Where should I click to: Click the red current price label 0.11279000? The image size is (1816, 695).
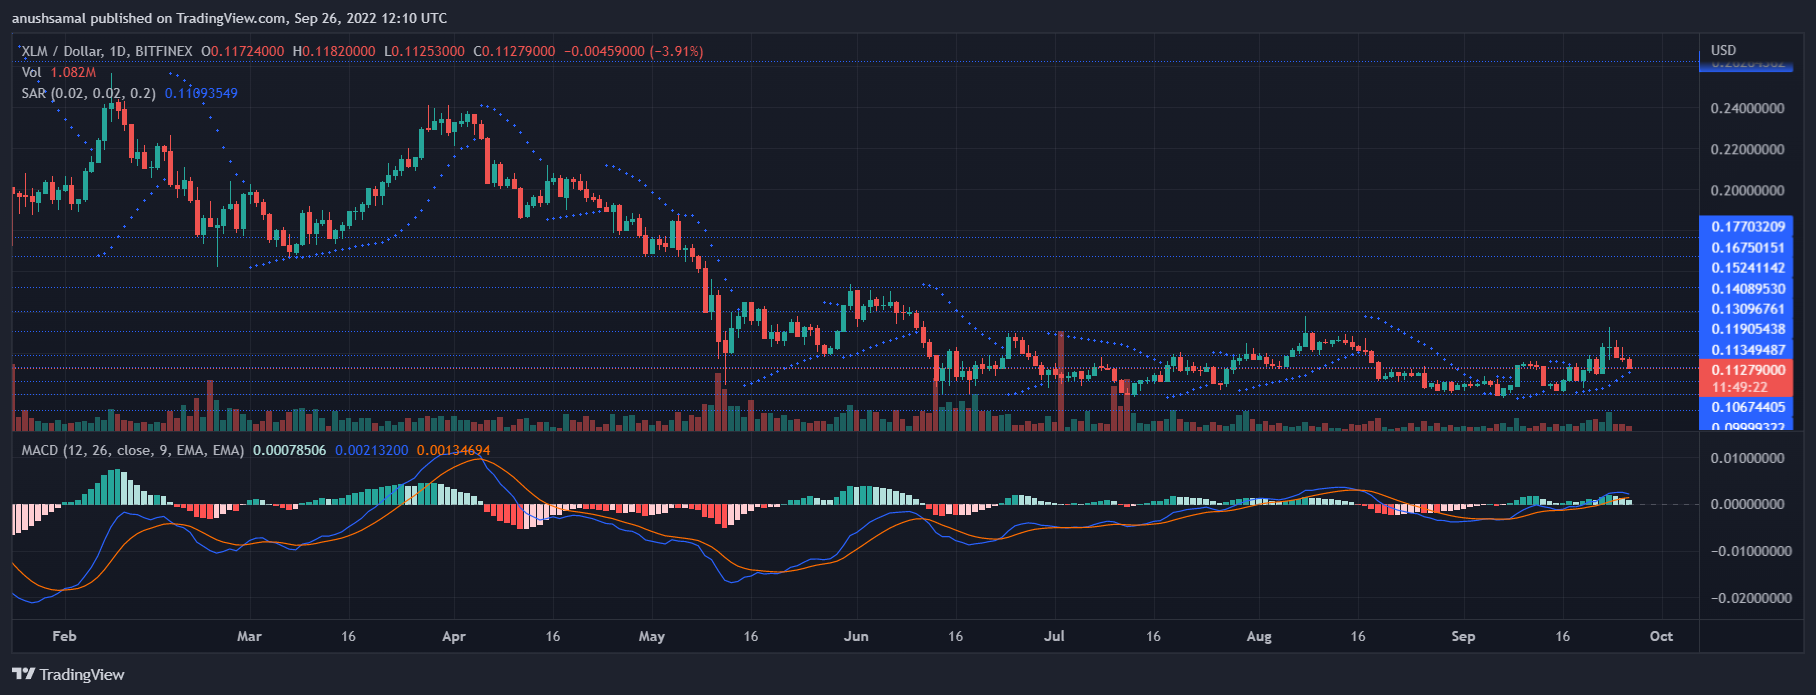[1747, 370]
